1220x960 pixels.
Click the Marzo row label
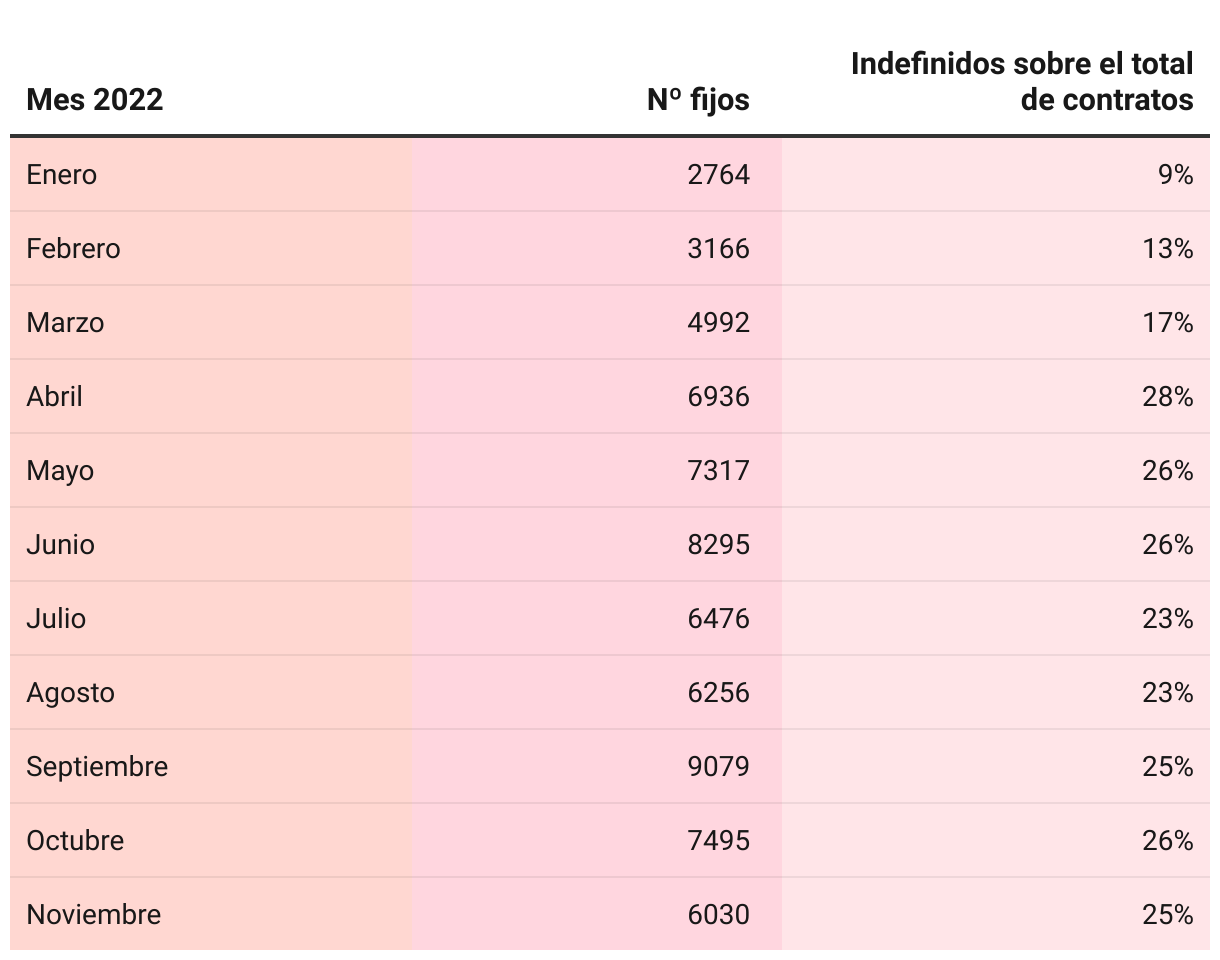[x=65, y=323]
